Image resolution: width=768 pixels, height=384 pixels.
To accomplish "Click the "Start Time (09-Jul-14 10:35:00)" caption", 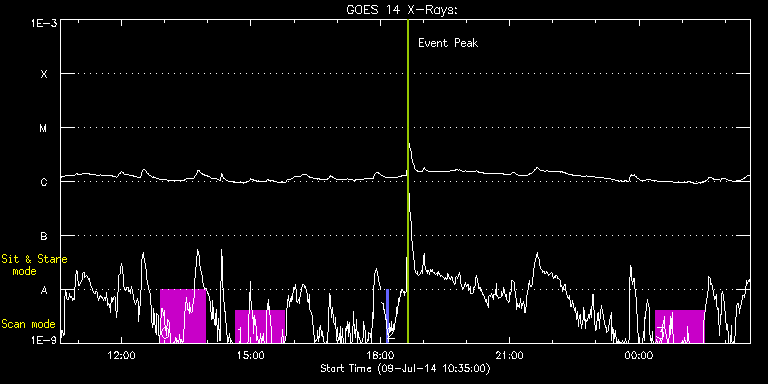I will coord(405,368).
